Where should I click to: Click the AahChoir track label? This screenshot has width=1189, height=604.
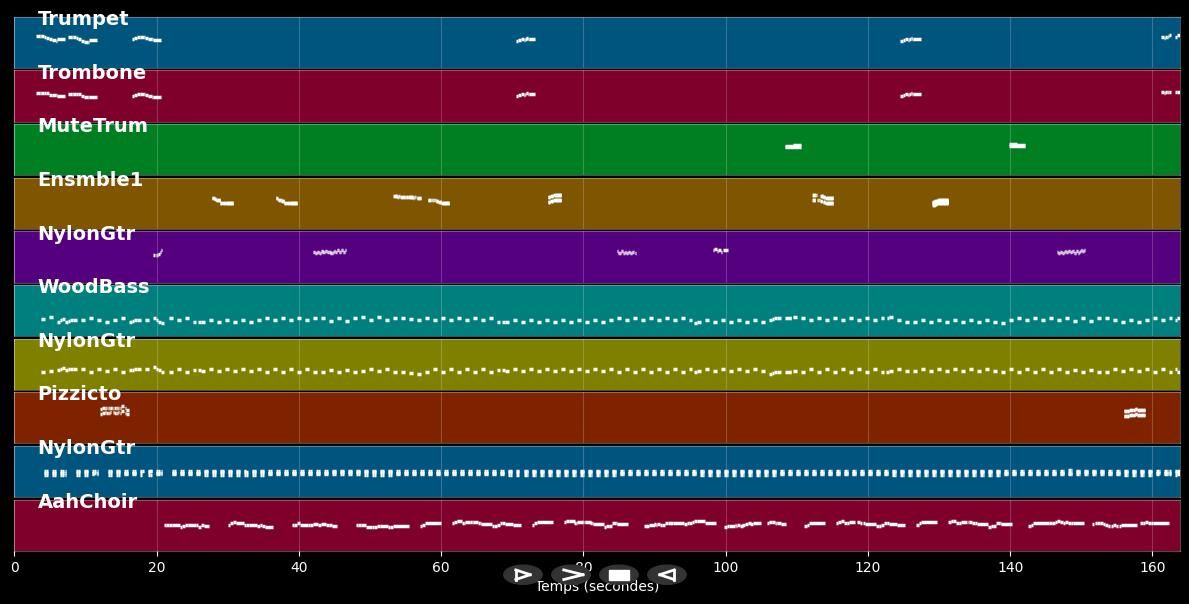pyautogui.click(x=87, y=502)
